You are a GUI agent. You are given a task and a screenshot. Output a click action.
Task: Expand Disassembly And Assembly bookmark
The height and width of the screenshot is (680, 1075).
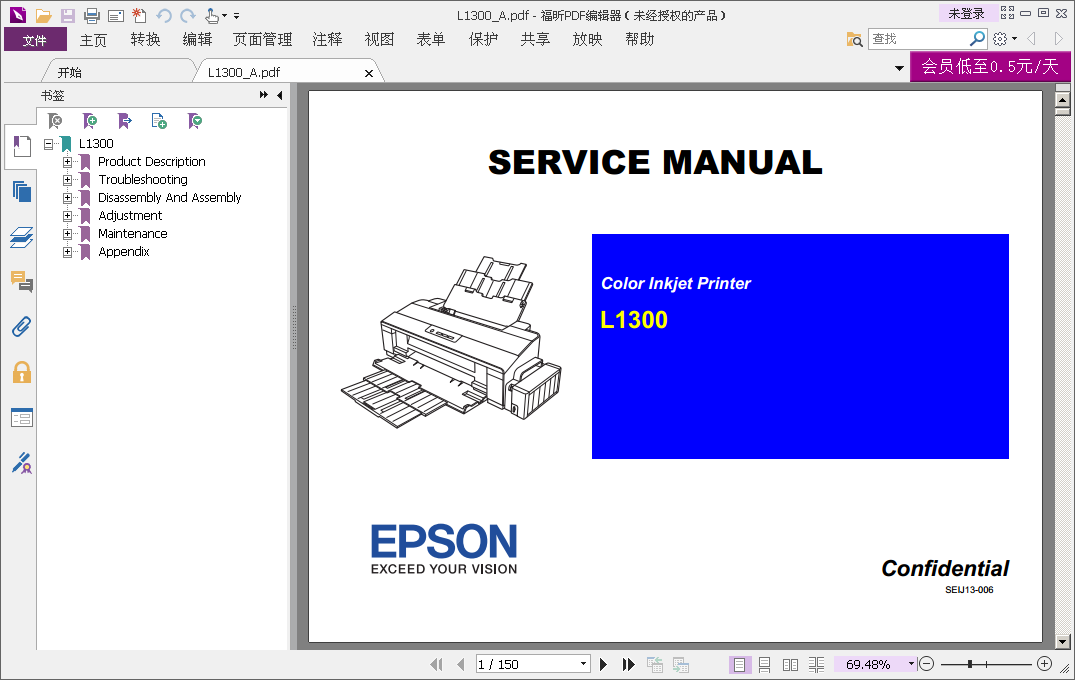(67, 198)
